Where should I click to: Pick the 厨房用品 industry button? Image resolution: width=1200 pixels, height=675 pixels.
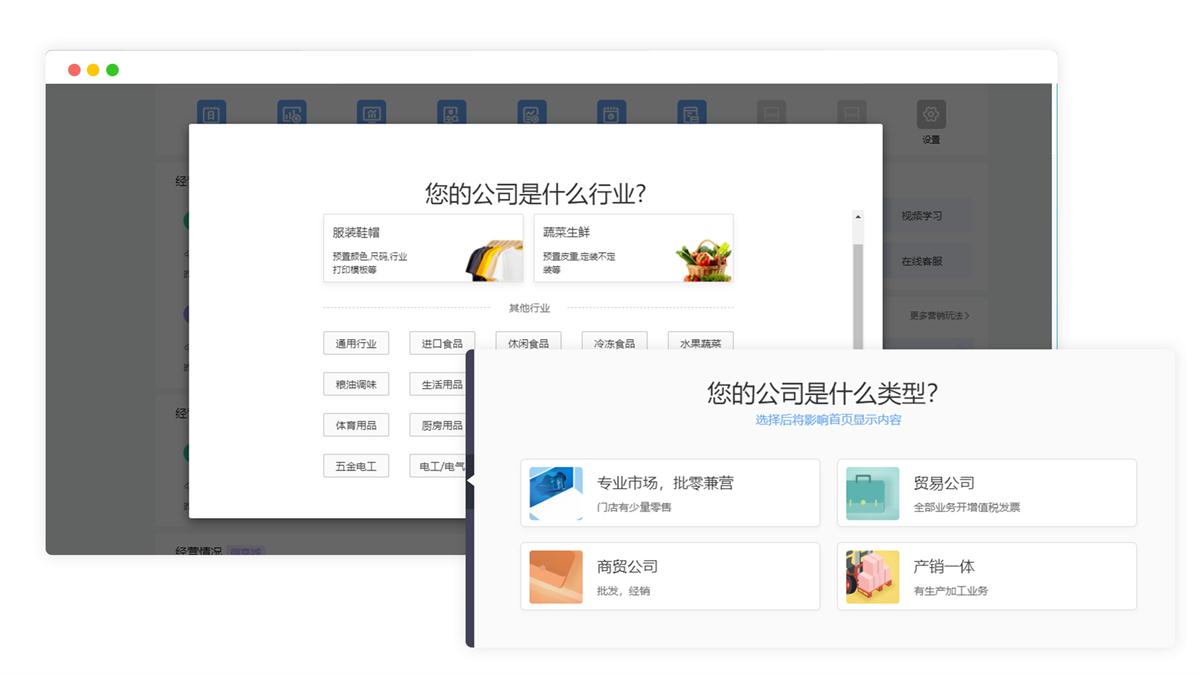[439, 425]
